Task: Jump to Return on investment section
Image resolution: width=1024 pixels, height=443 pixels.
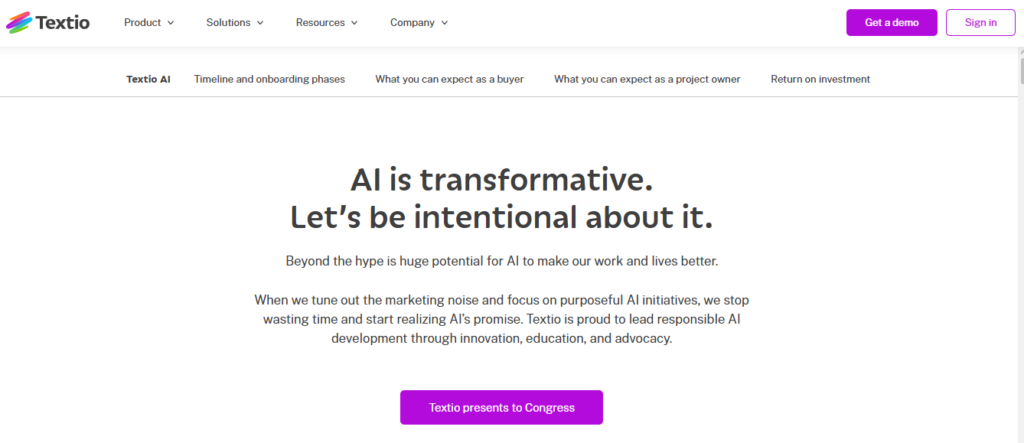Action: tap(820, 79)
